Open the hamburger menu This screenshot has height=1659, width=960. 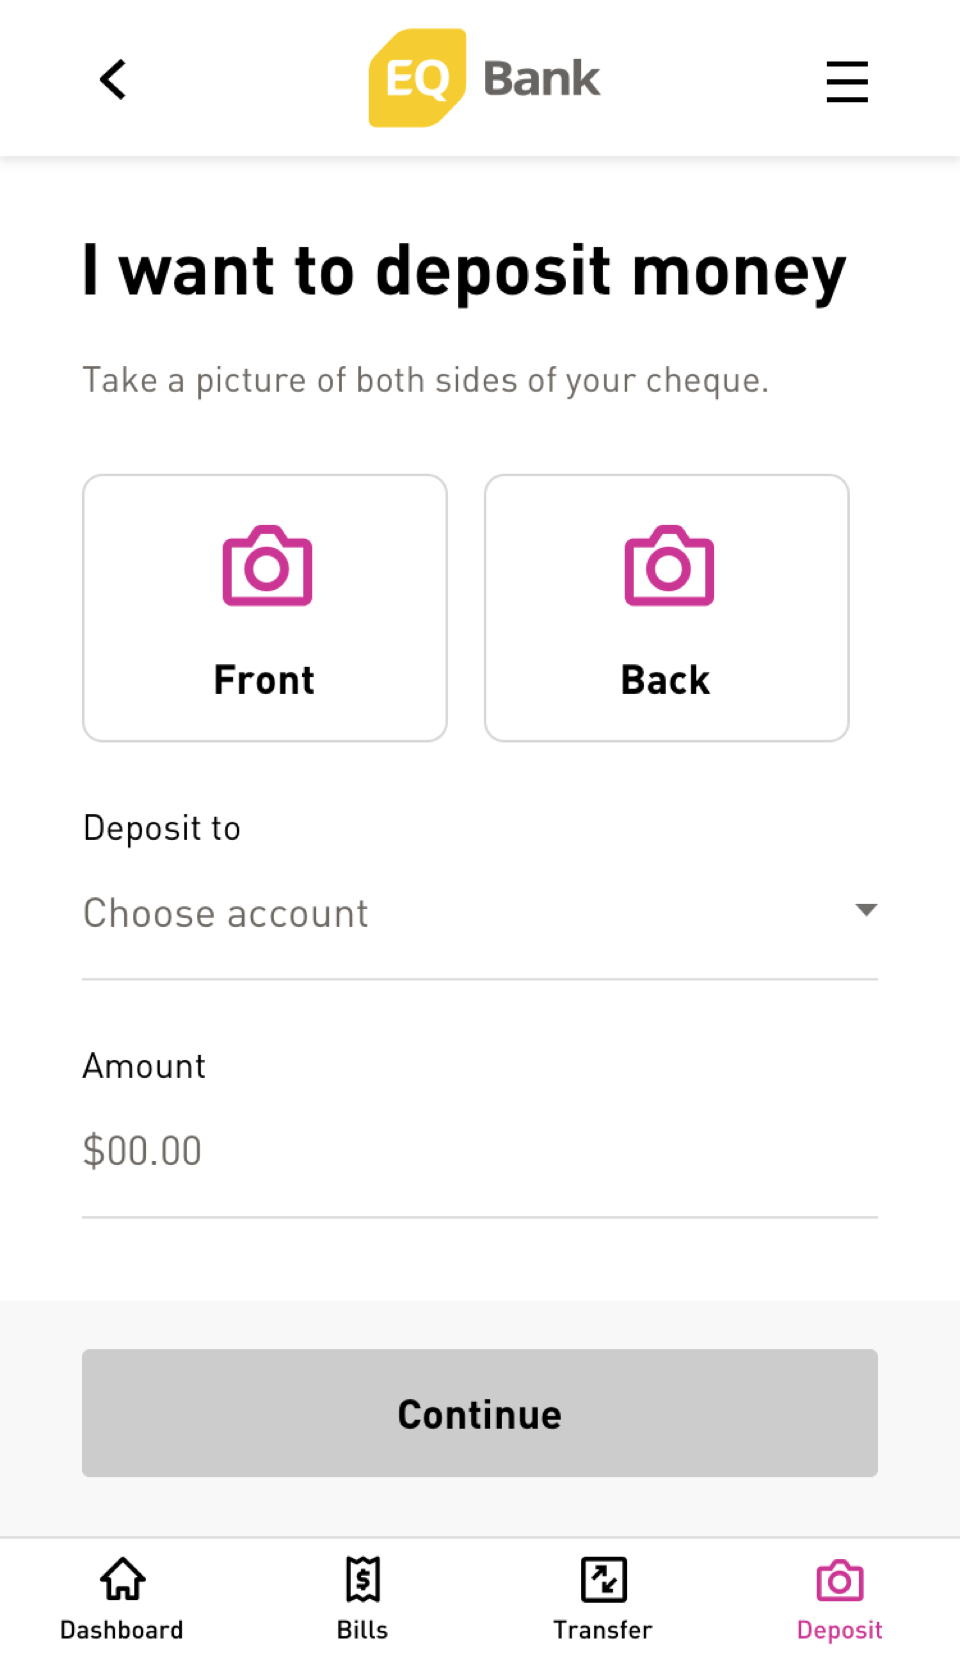click(x=846, y=82)
